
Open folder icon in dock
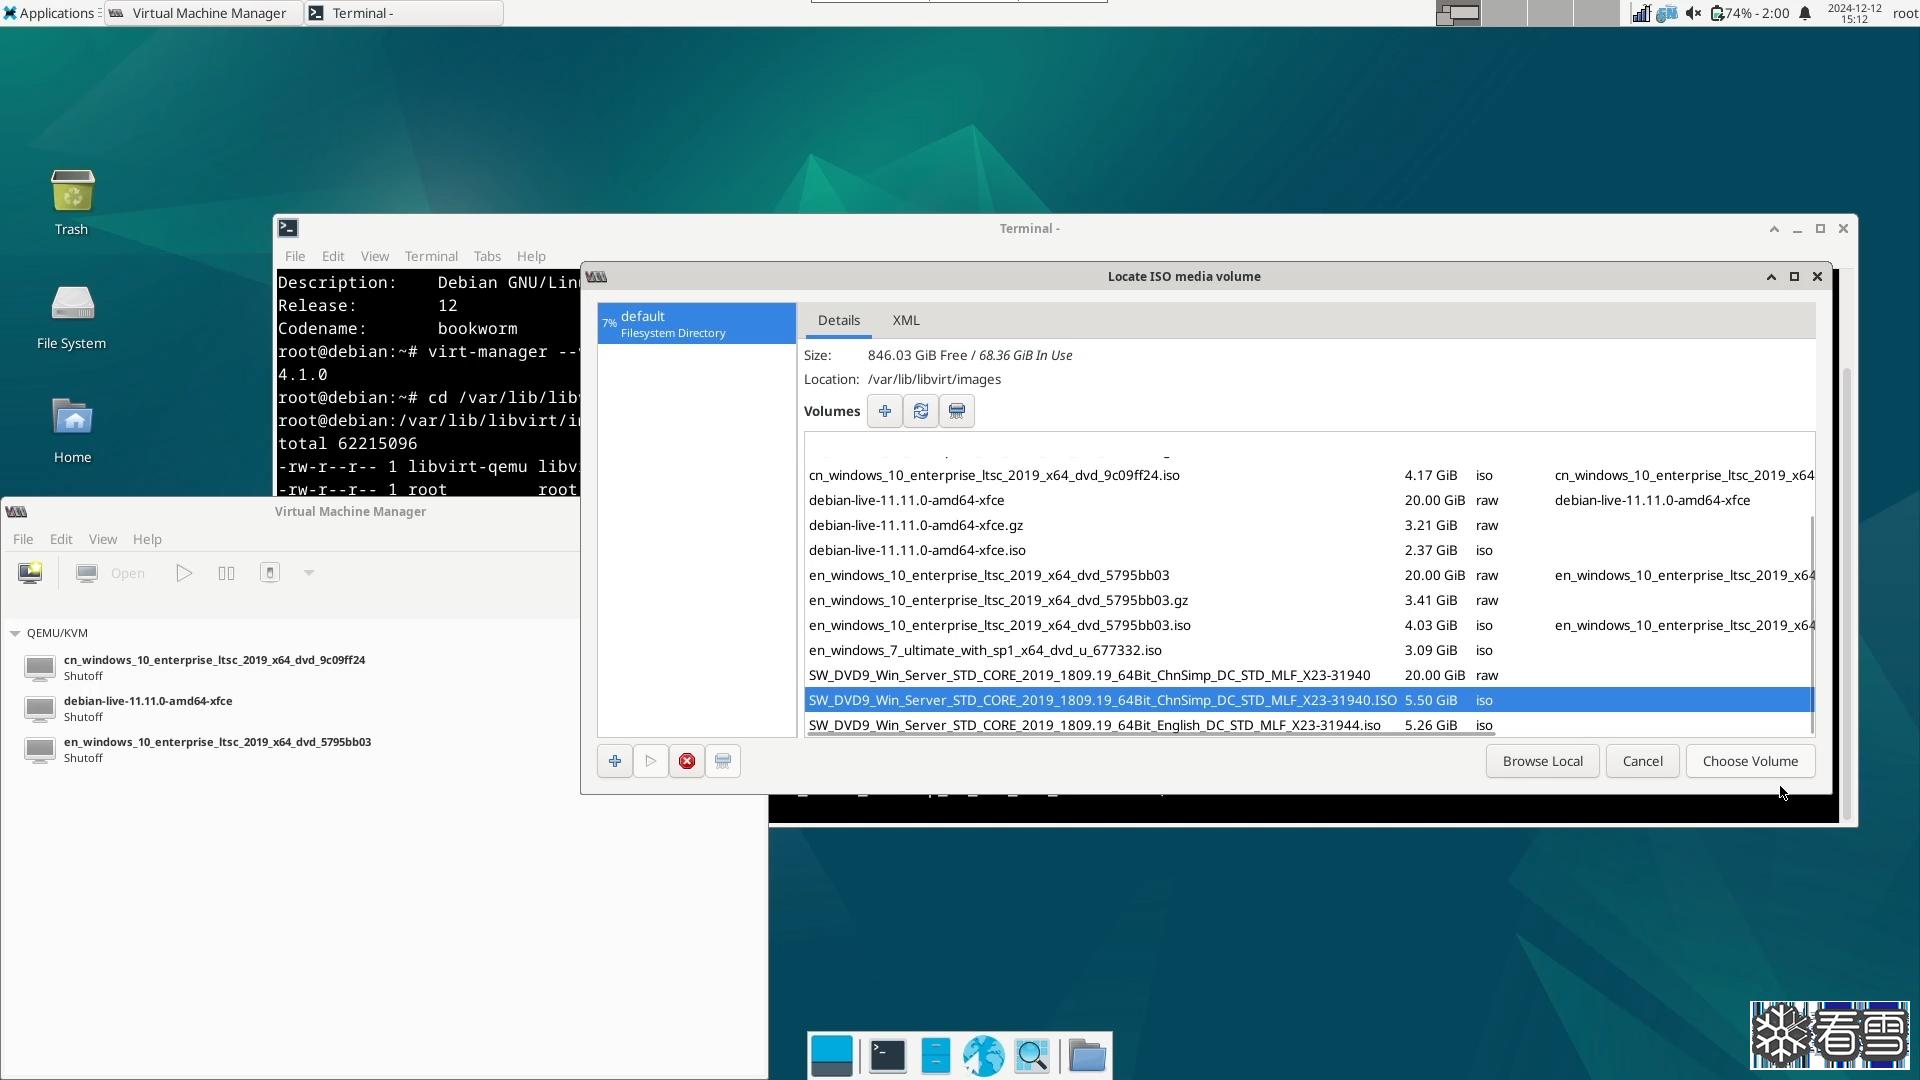click(1086, 1055)
